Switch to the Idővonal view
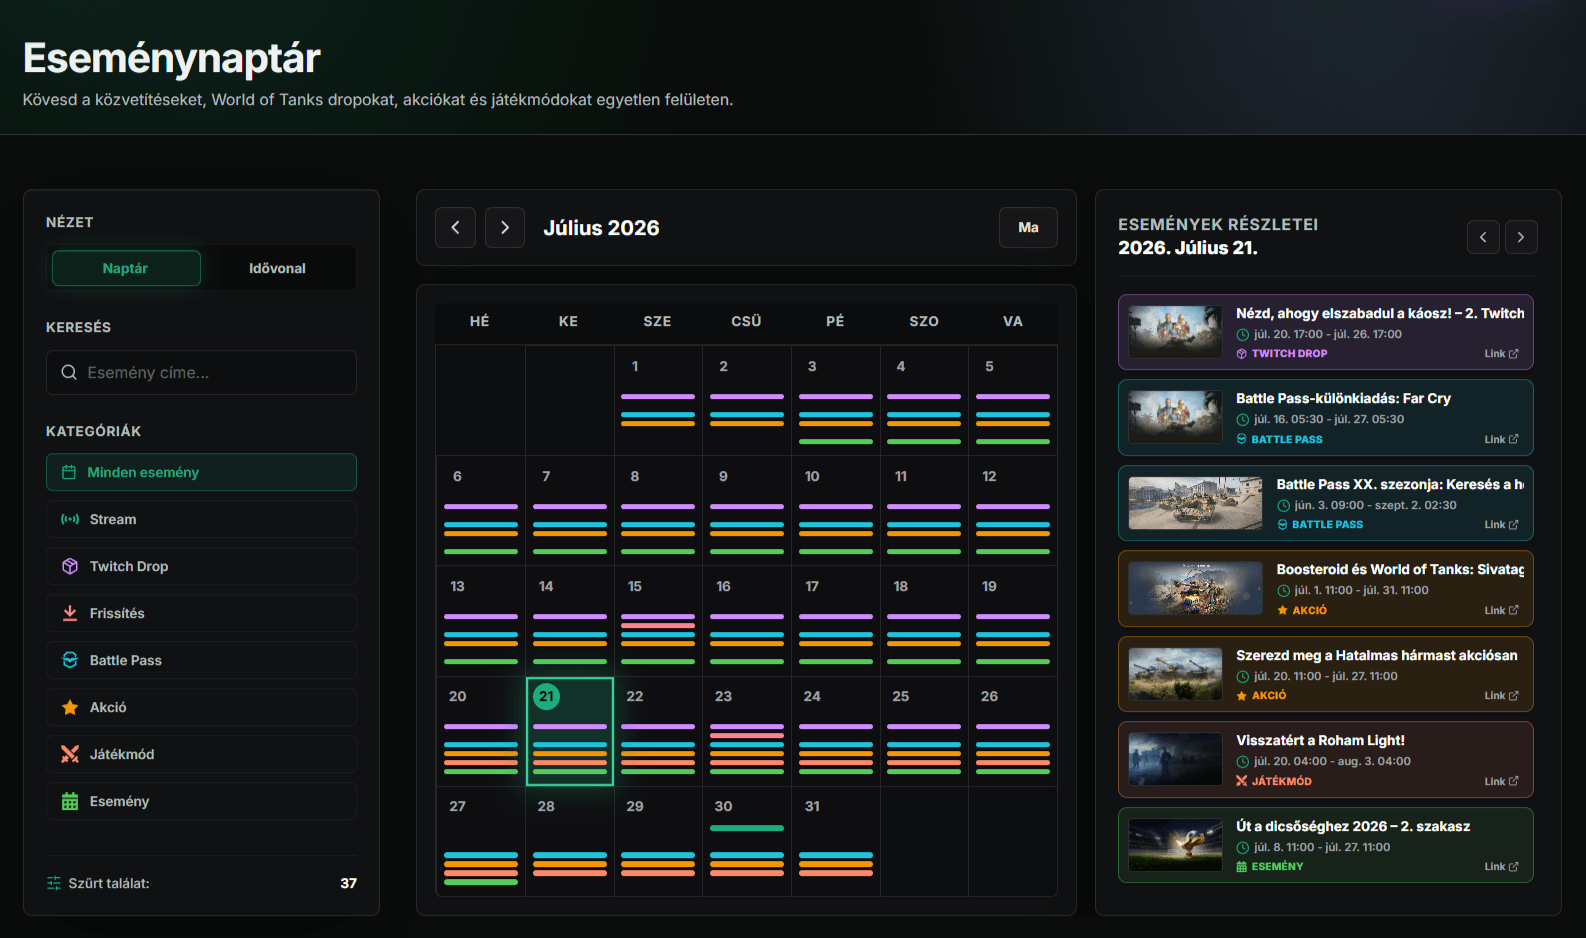This screenshot has width=1586, height=938. [277, 268]
